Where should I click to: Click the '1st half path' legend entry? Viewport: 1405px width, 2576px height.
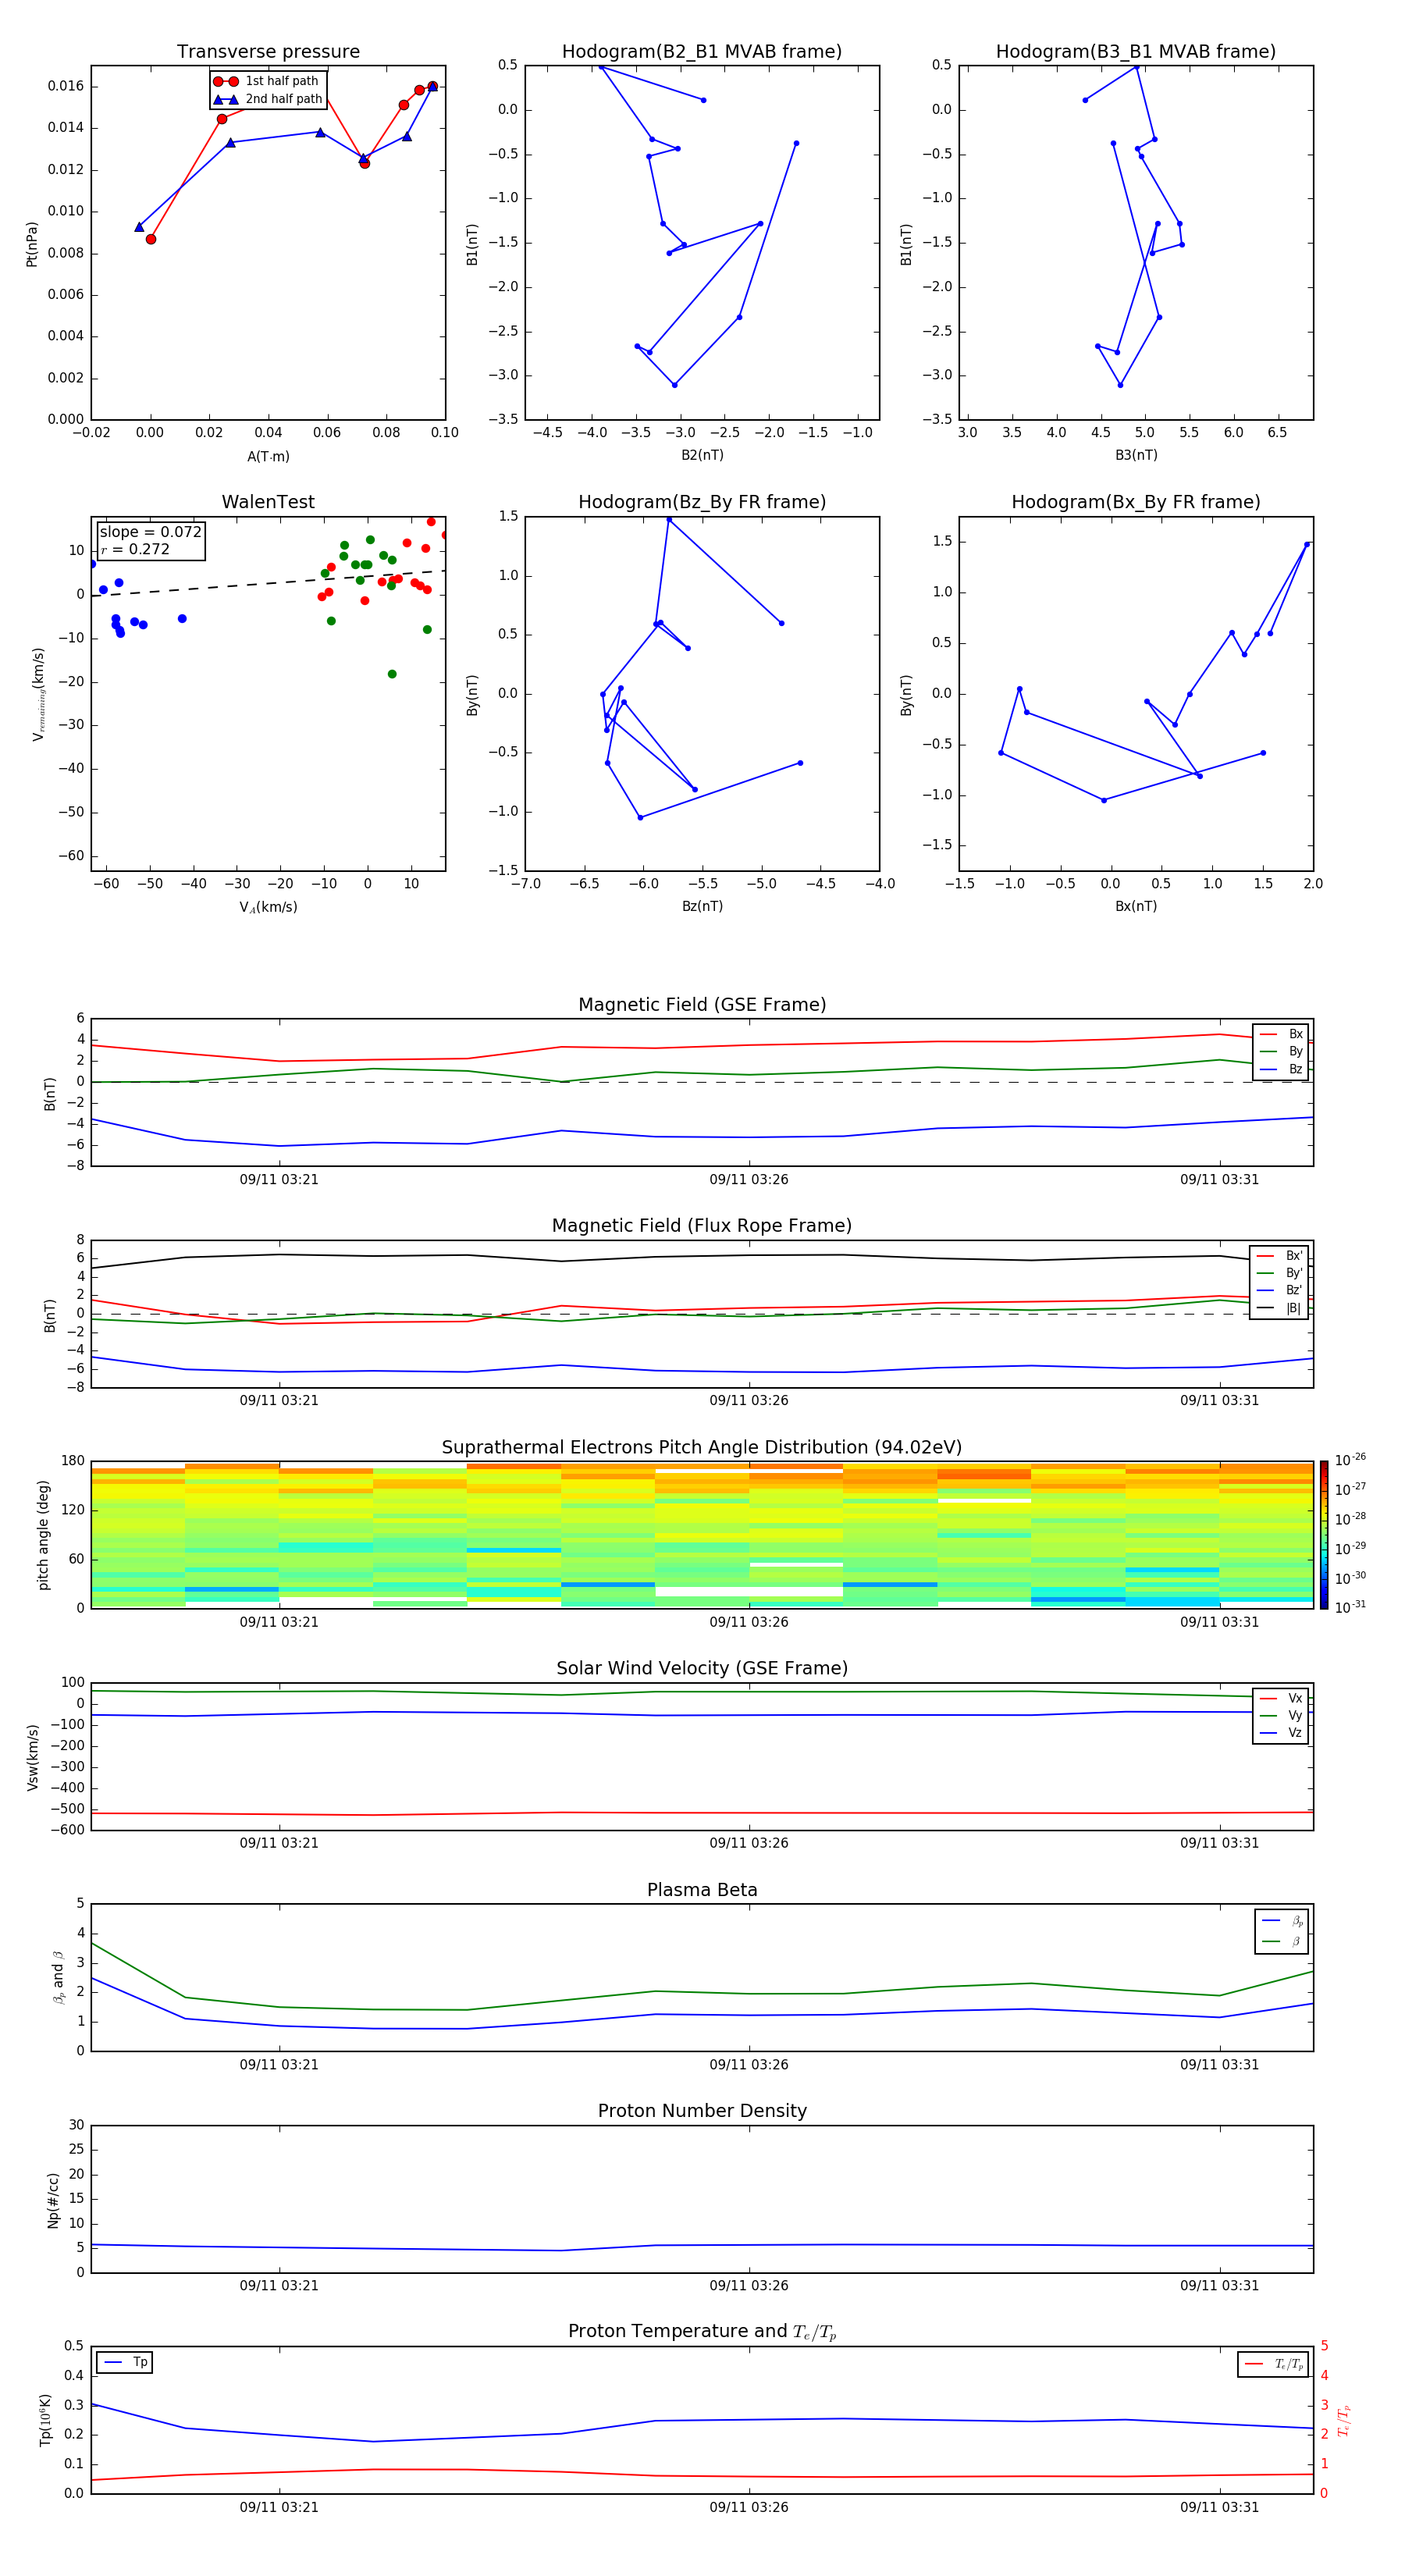(267, 81)
